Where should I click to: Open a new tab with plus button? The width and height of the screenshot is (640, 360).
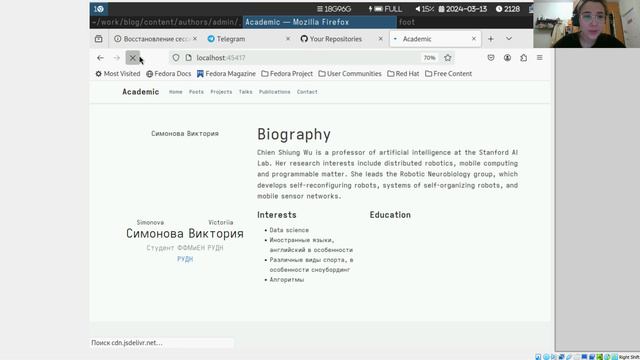point(491,39)
